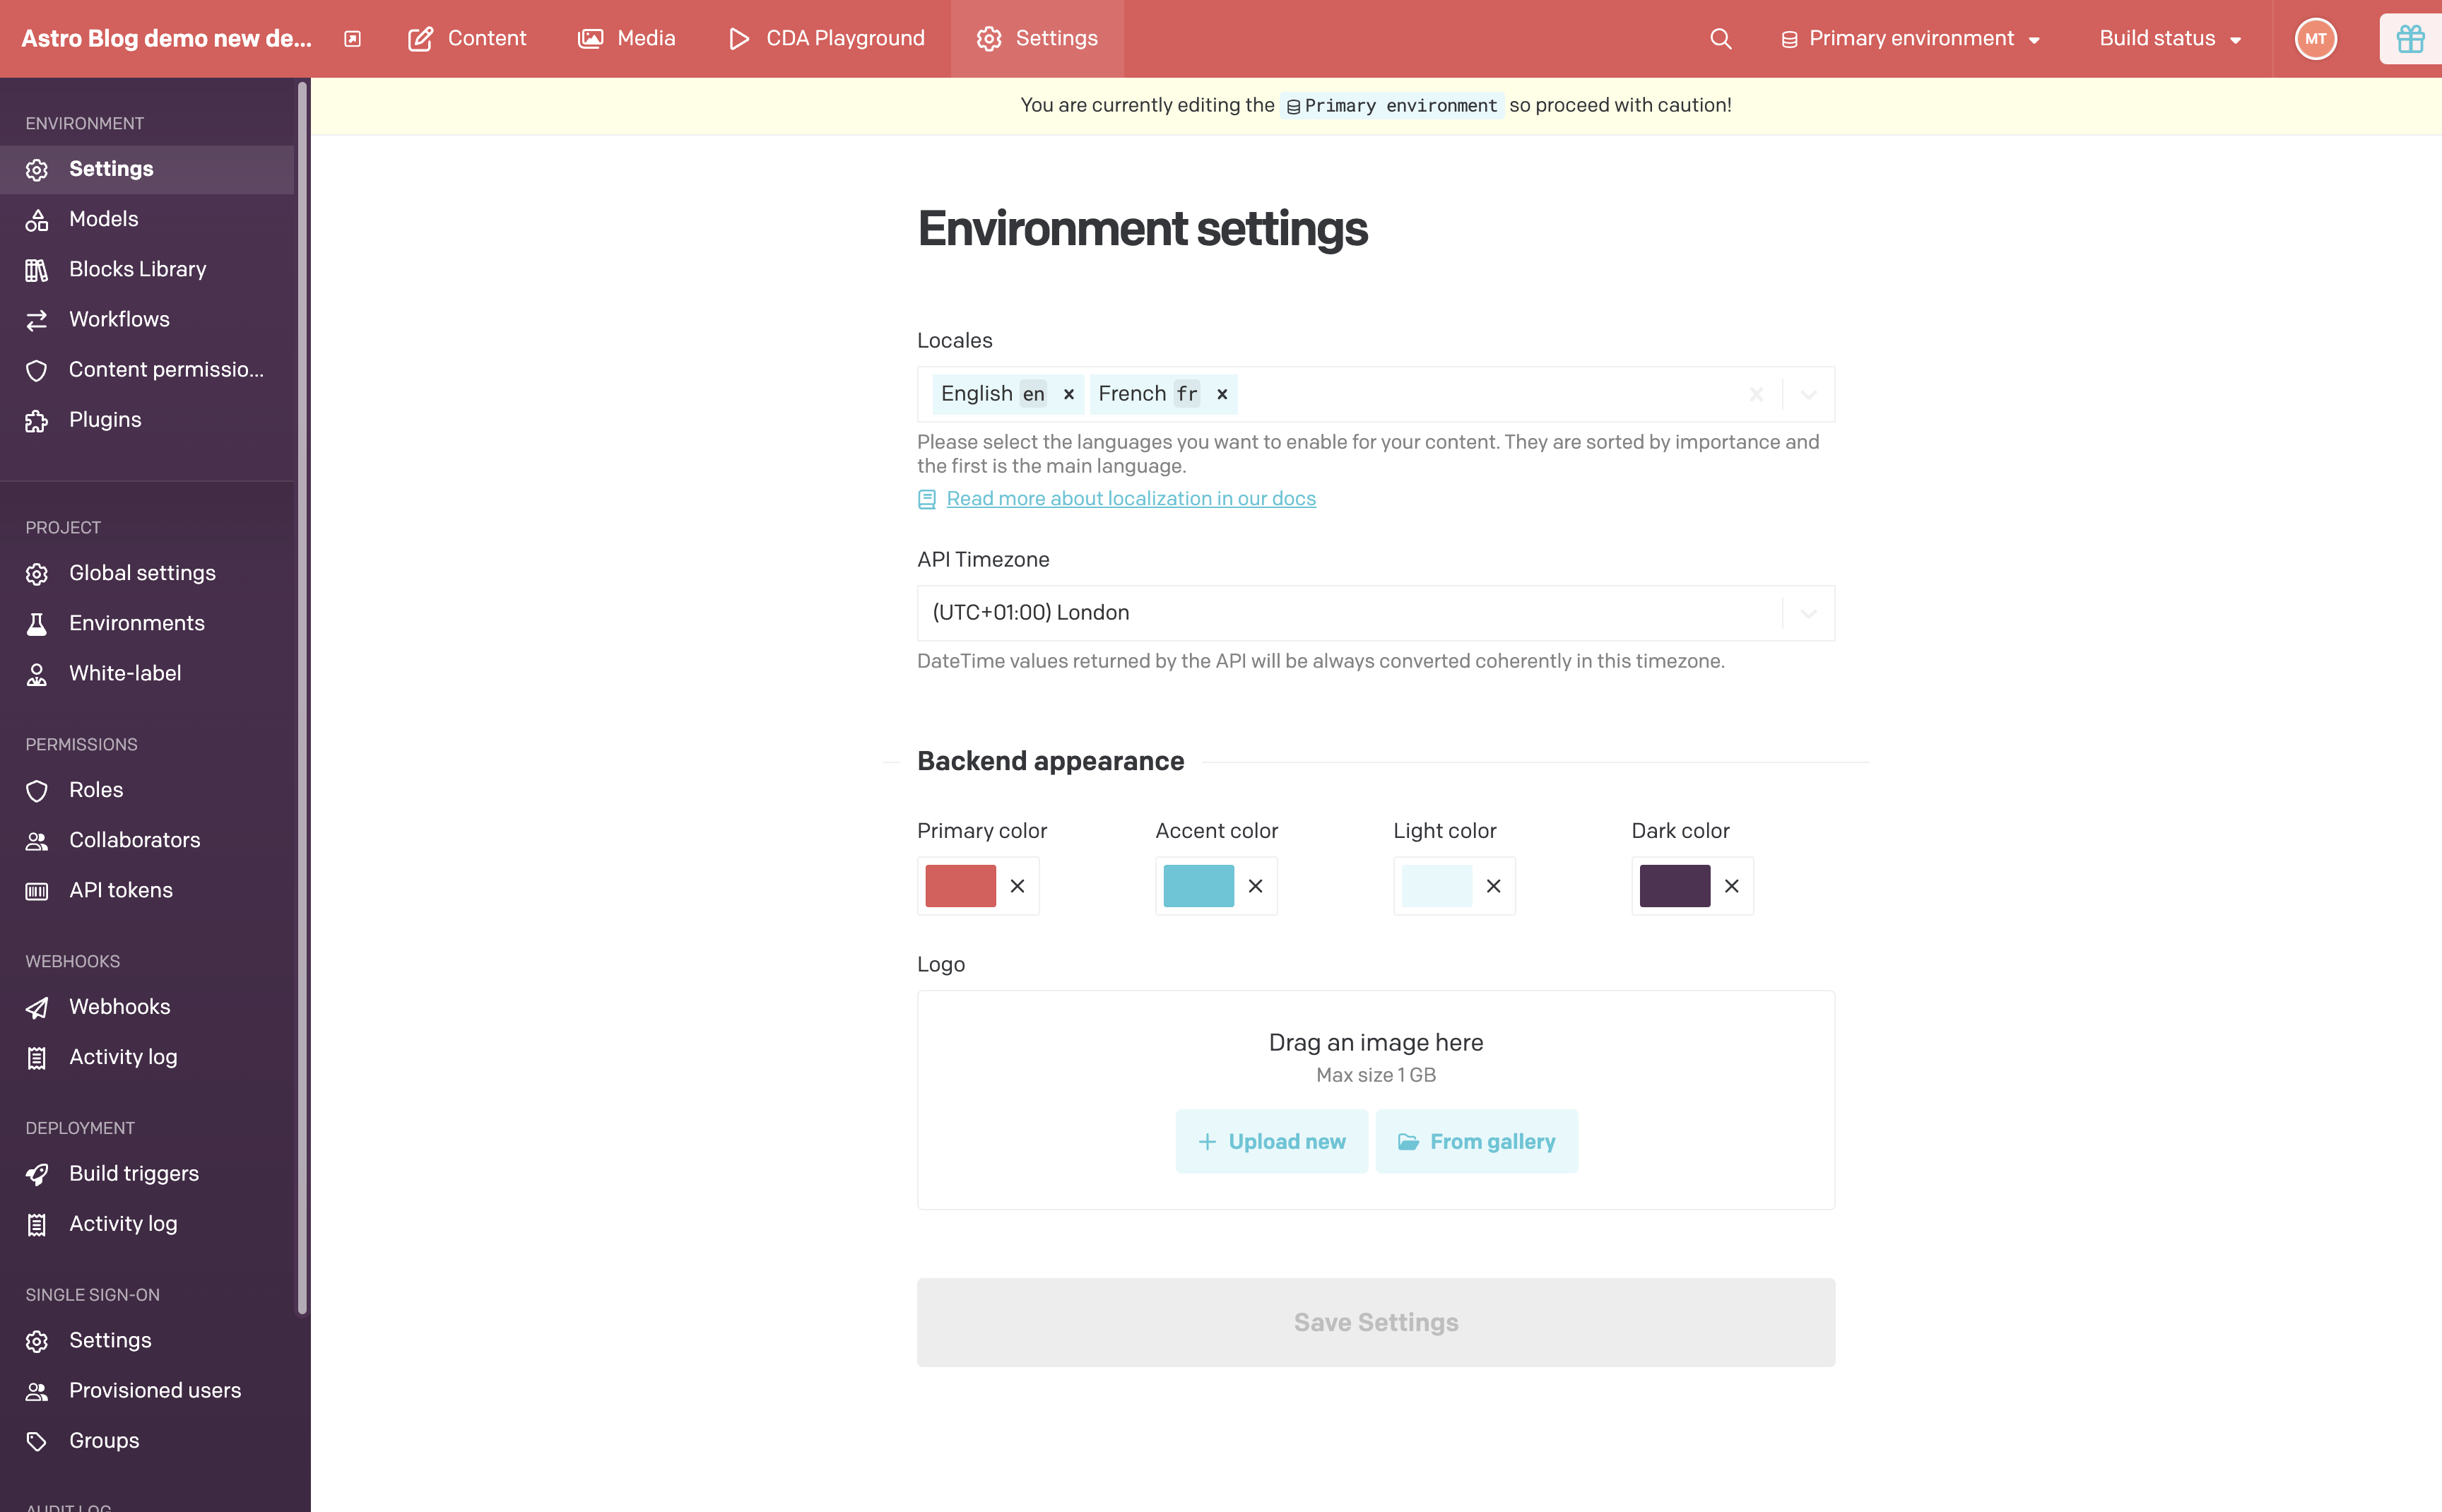The image size is (2442, 1512).
Task: Click Read more about localization link
Action: click(x=1131, y=499)
